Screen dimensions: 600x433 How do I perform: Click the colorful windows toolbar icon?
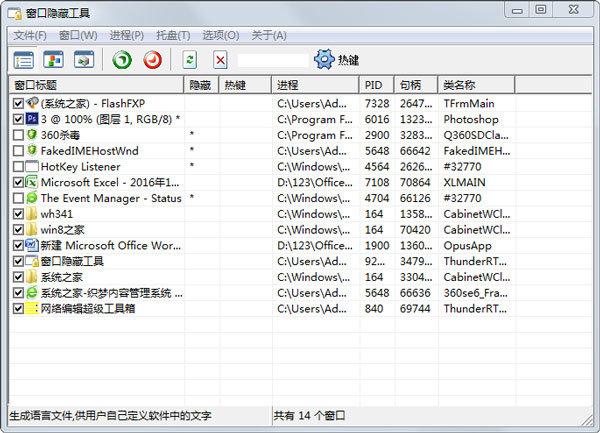point(53,59)
